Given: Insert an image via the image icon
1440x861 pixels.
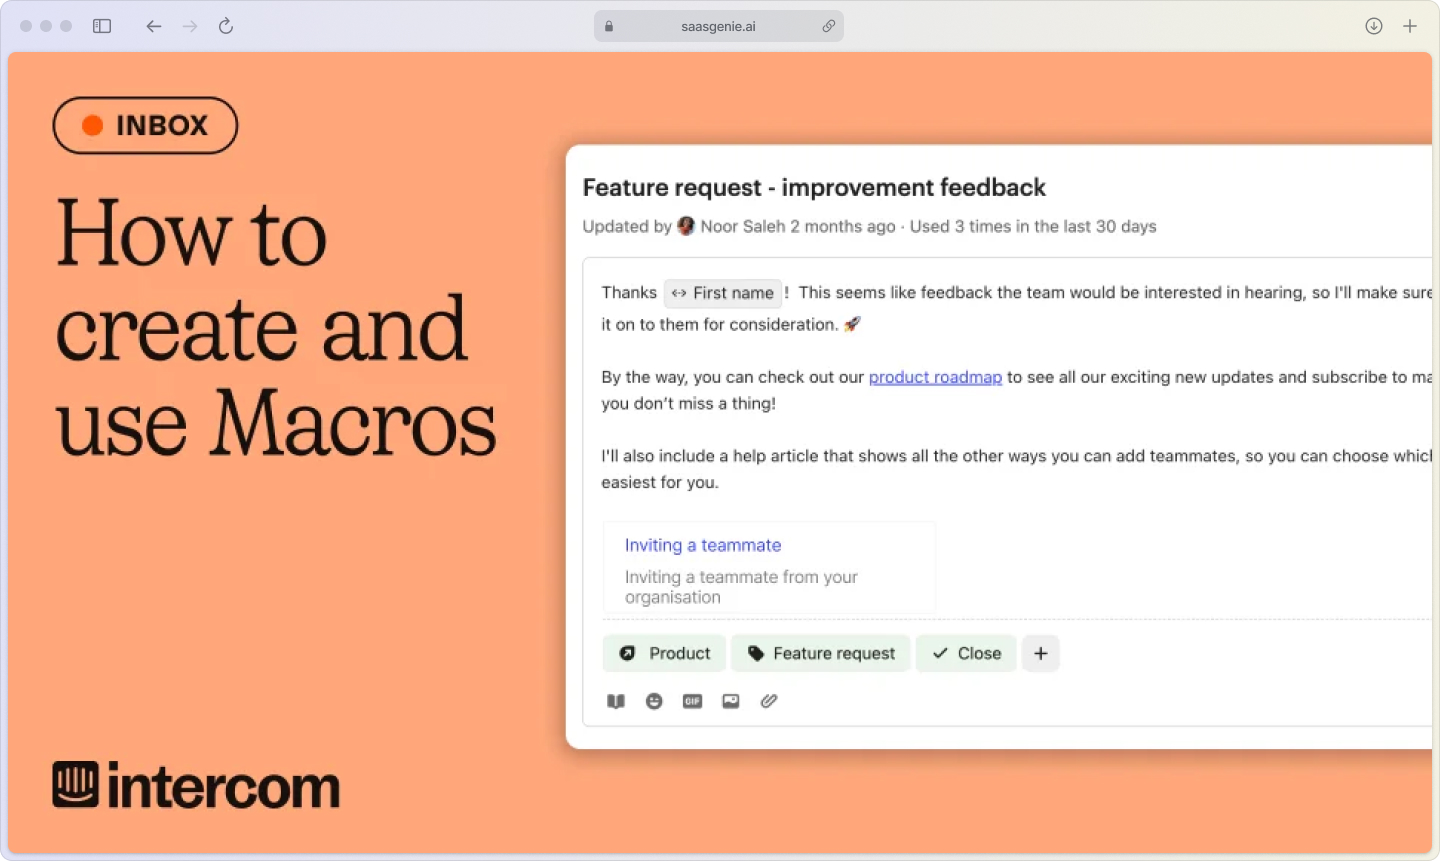Looking at the screenshot, I should (x=730, y=701).
